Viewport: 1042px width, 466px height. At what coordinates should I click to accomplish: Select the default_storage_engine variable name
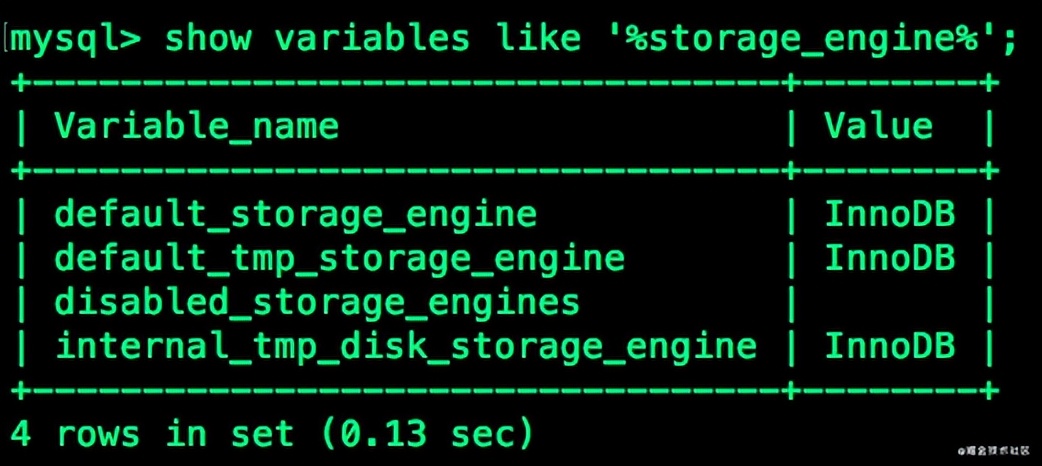pos(295,214)
